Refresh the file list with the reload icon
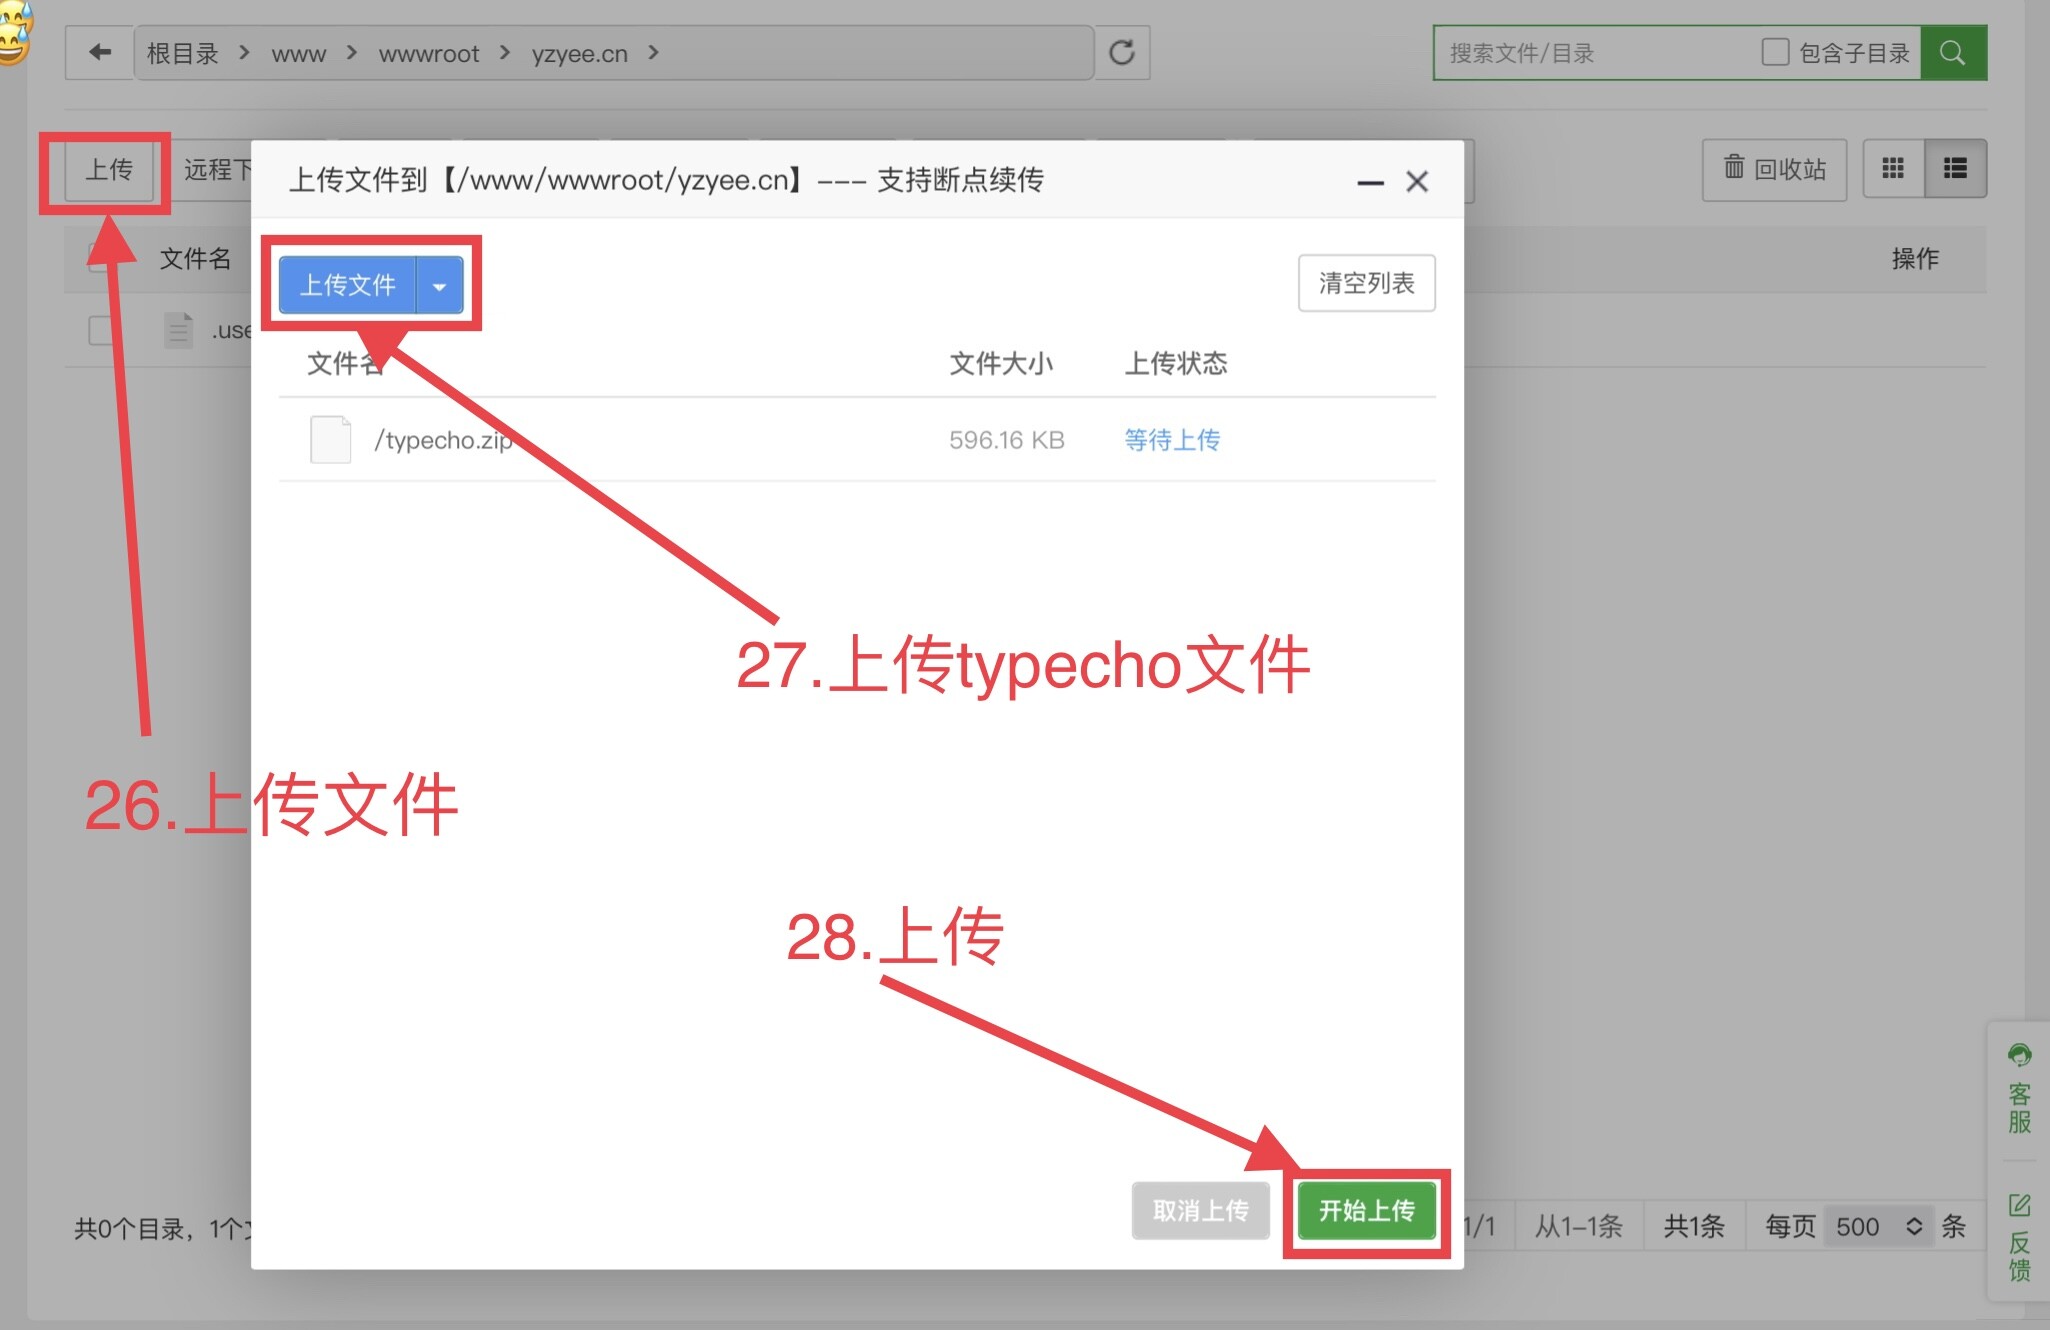Screen dimensions: 2050x1330 (x=1122, y=53)
